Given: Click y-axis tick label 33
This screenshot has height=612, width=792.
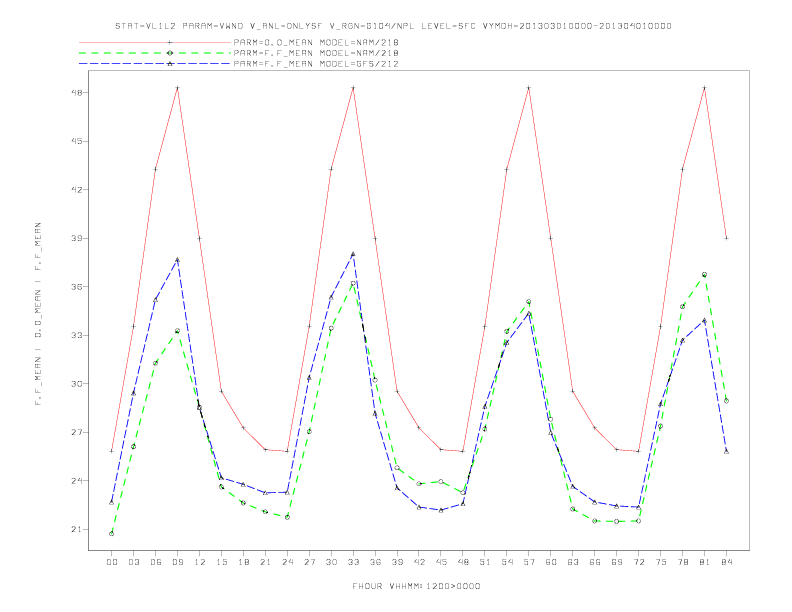Looking at the screenshot, I should pyautogui.click(x=77, y=335).
